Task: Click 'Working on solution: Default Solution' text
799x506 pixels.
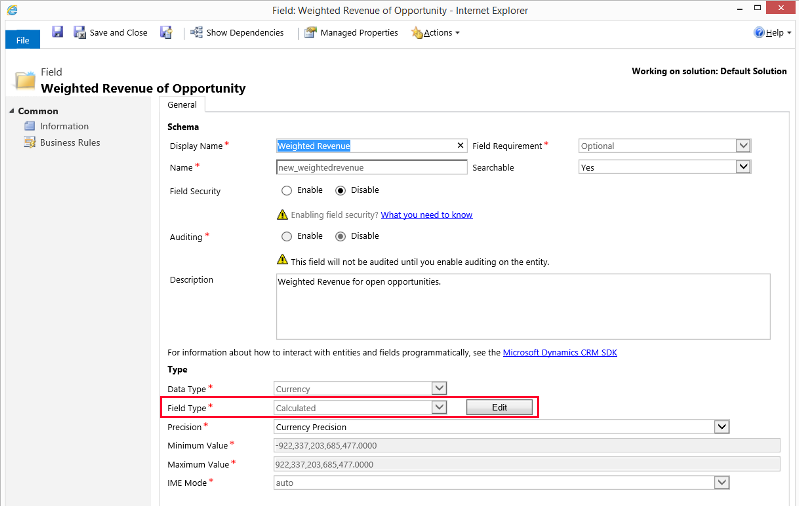Action: pos(709,71)
